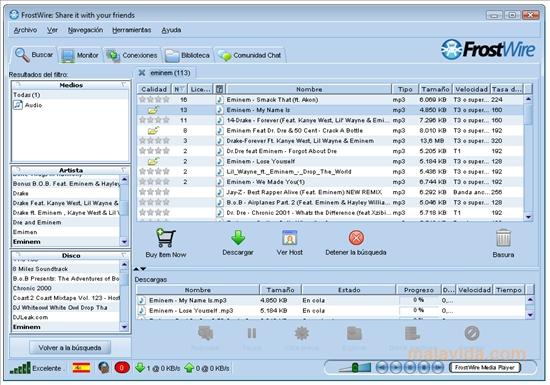The image size is (550, 385).
Task: Click the red circle showing 0 in the status bar
Action: (122, 368)
